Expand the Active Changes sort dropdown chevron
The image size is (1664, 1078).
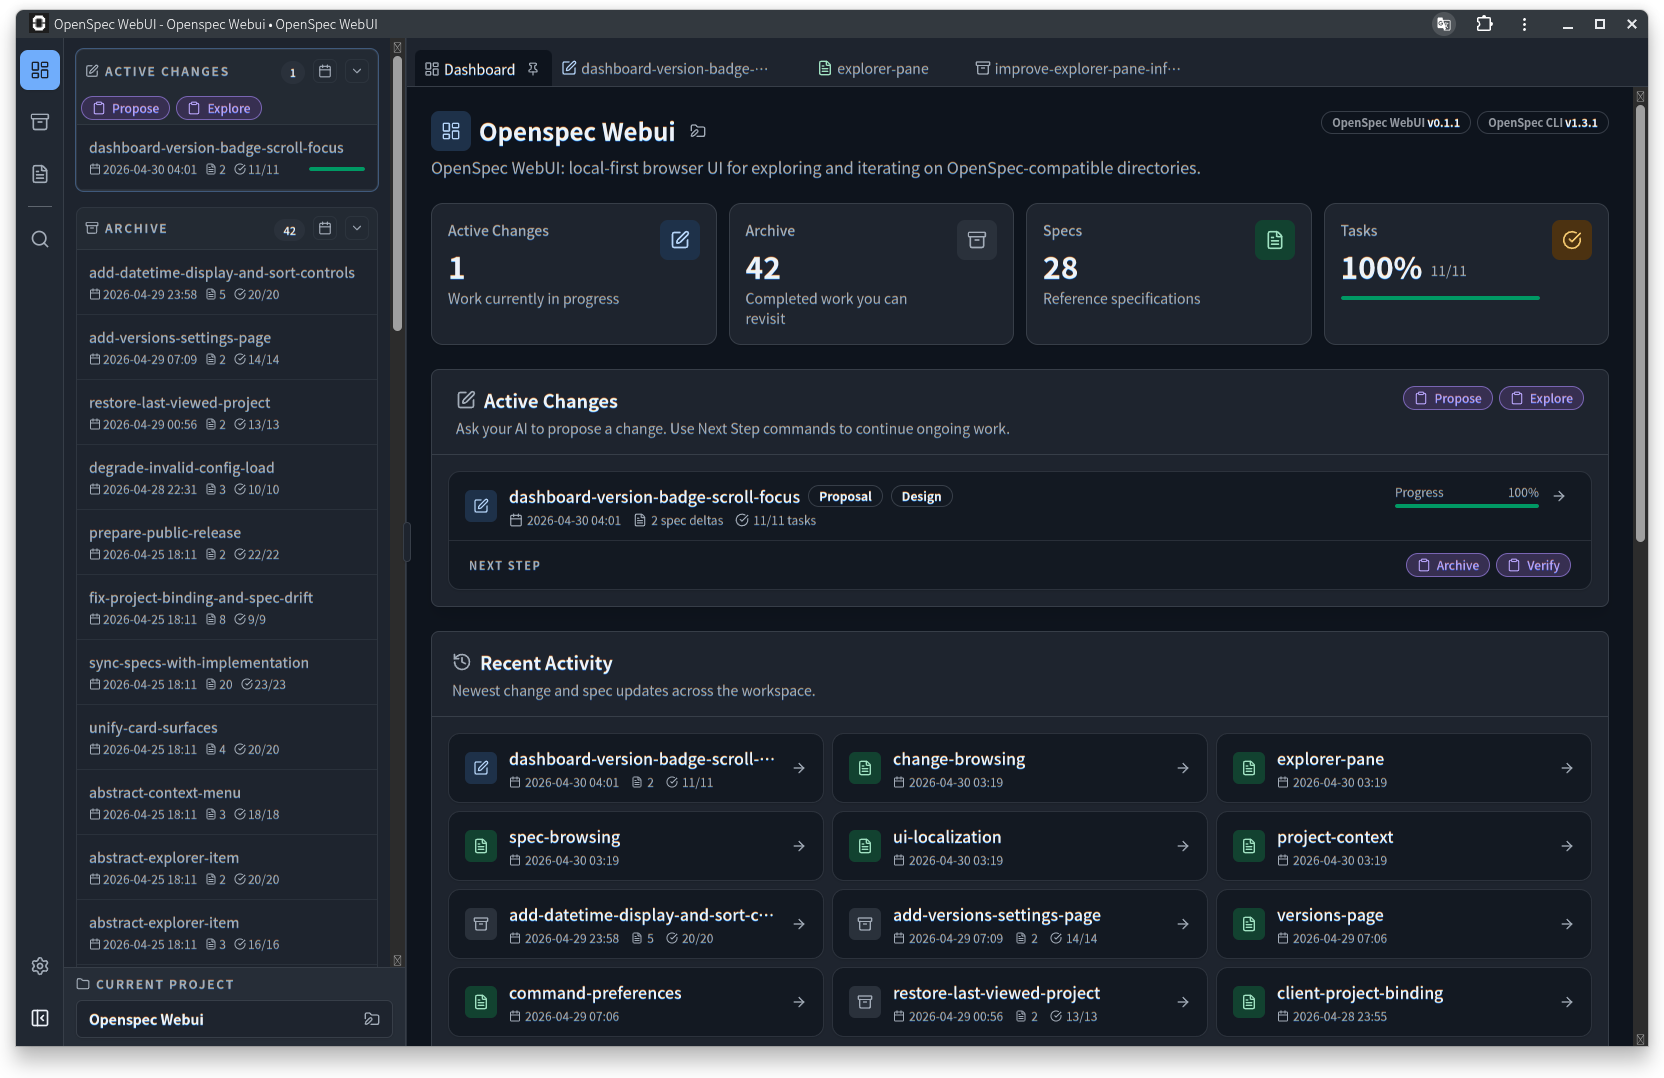pyautogui.click(x=357, y=71)
